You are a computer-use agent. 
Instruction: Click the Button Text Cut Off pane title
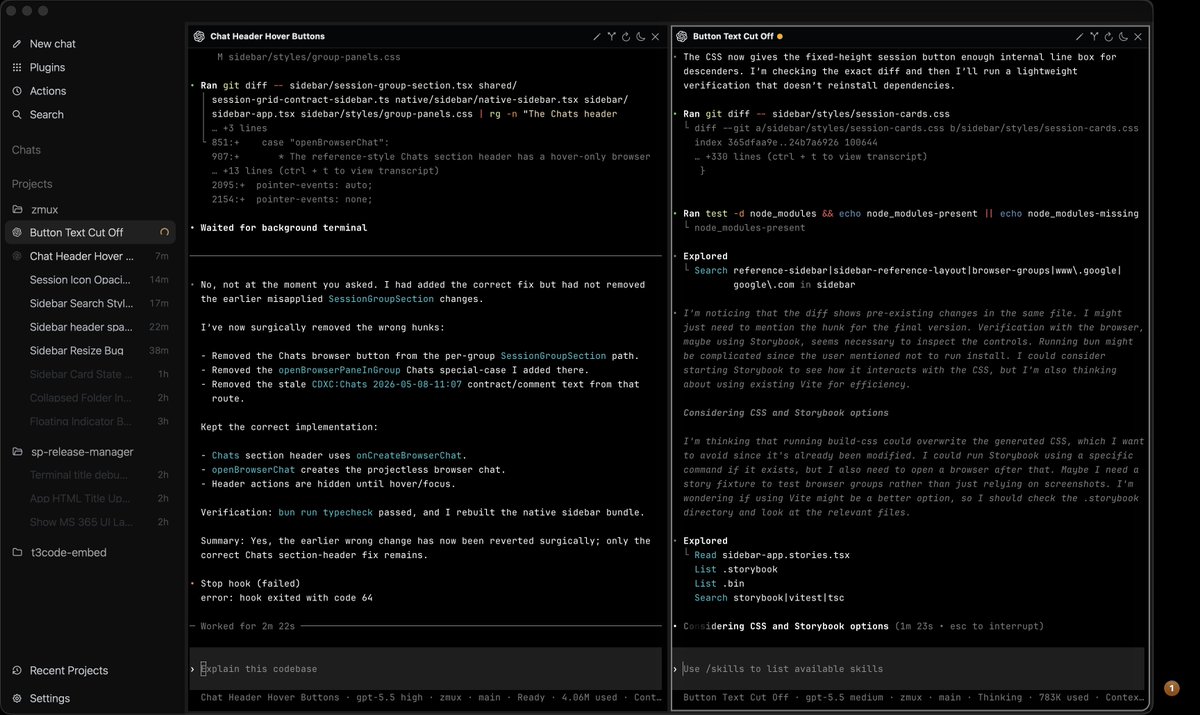tap(733, 36)
